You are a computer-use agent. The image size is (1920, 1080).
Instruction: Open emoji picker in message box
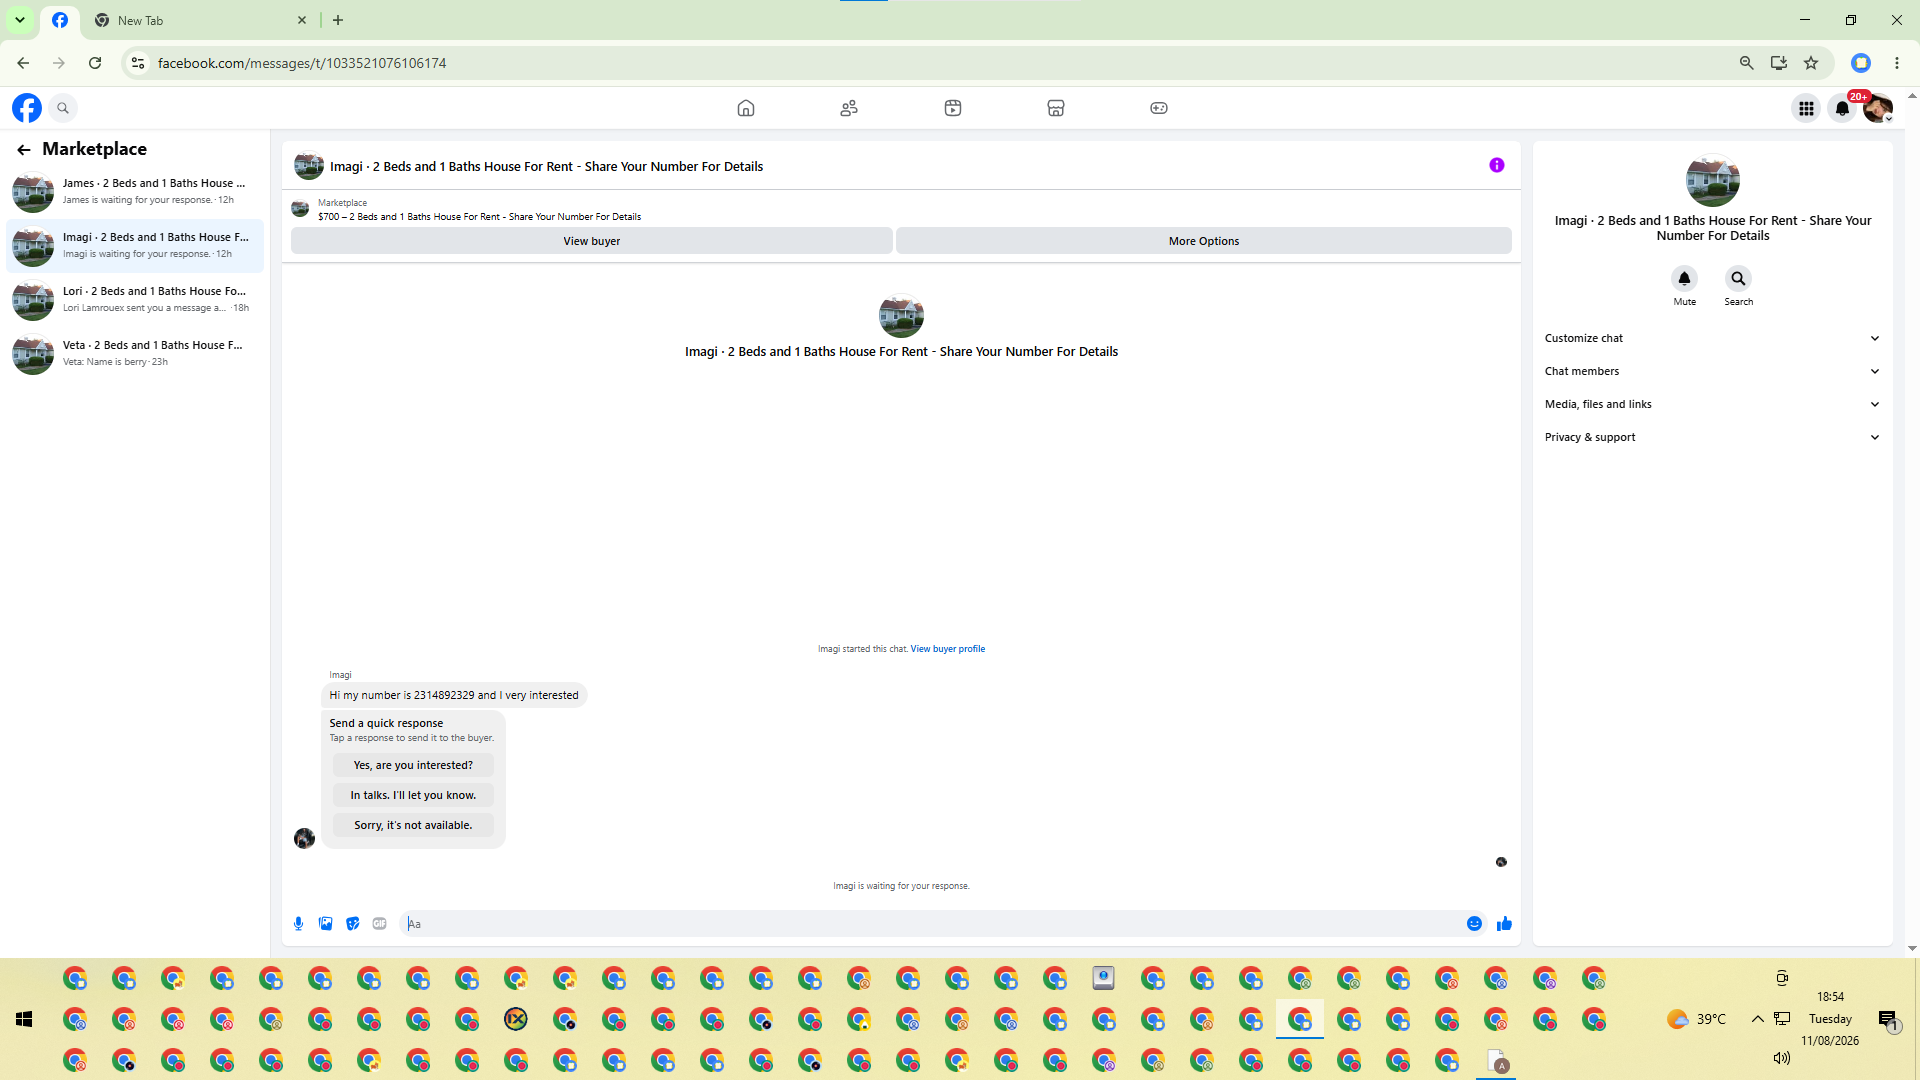1474,924
